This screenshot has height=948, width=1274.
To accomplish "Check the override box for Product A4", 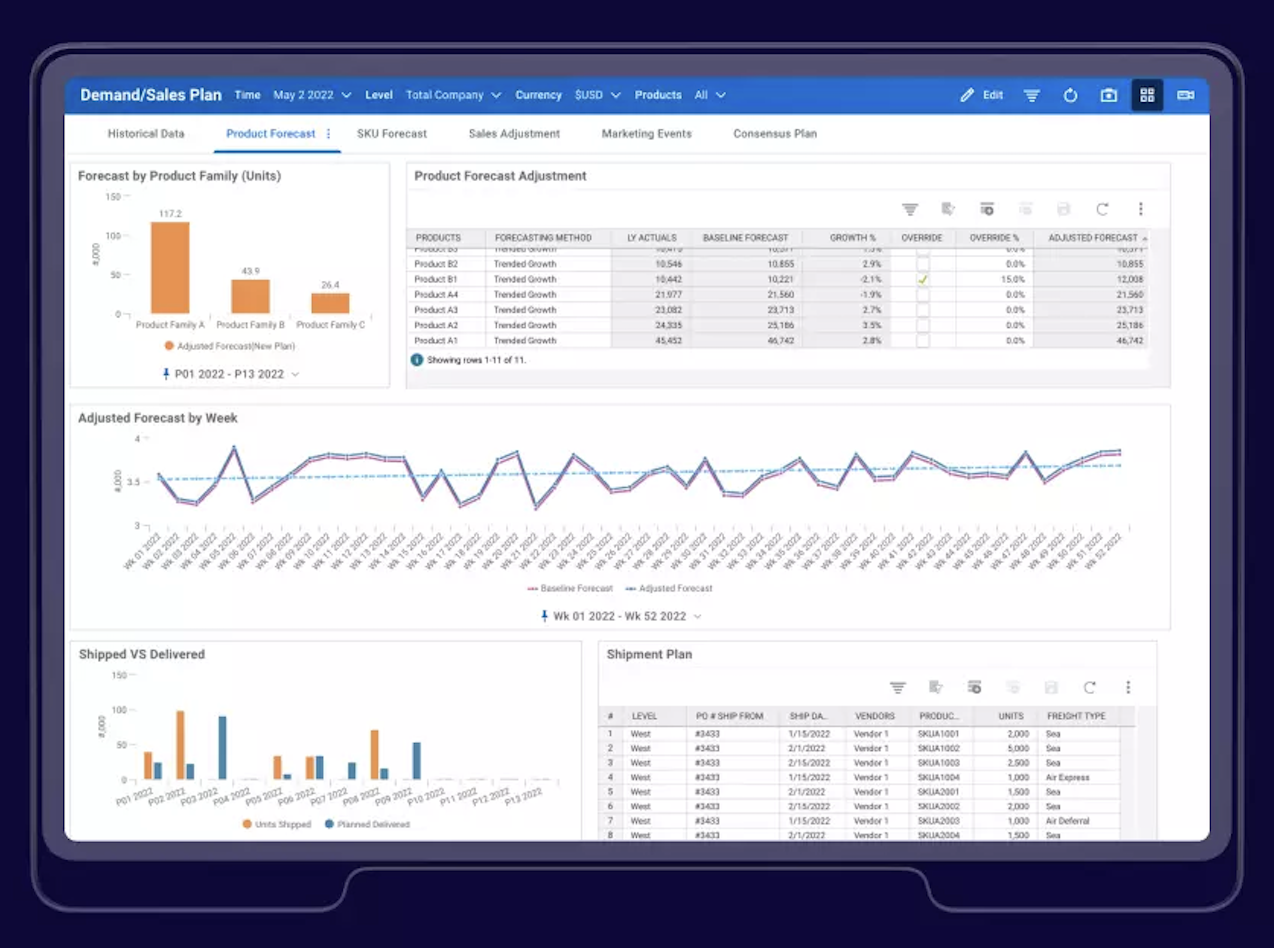I will tap(923, 295).
